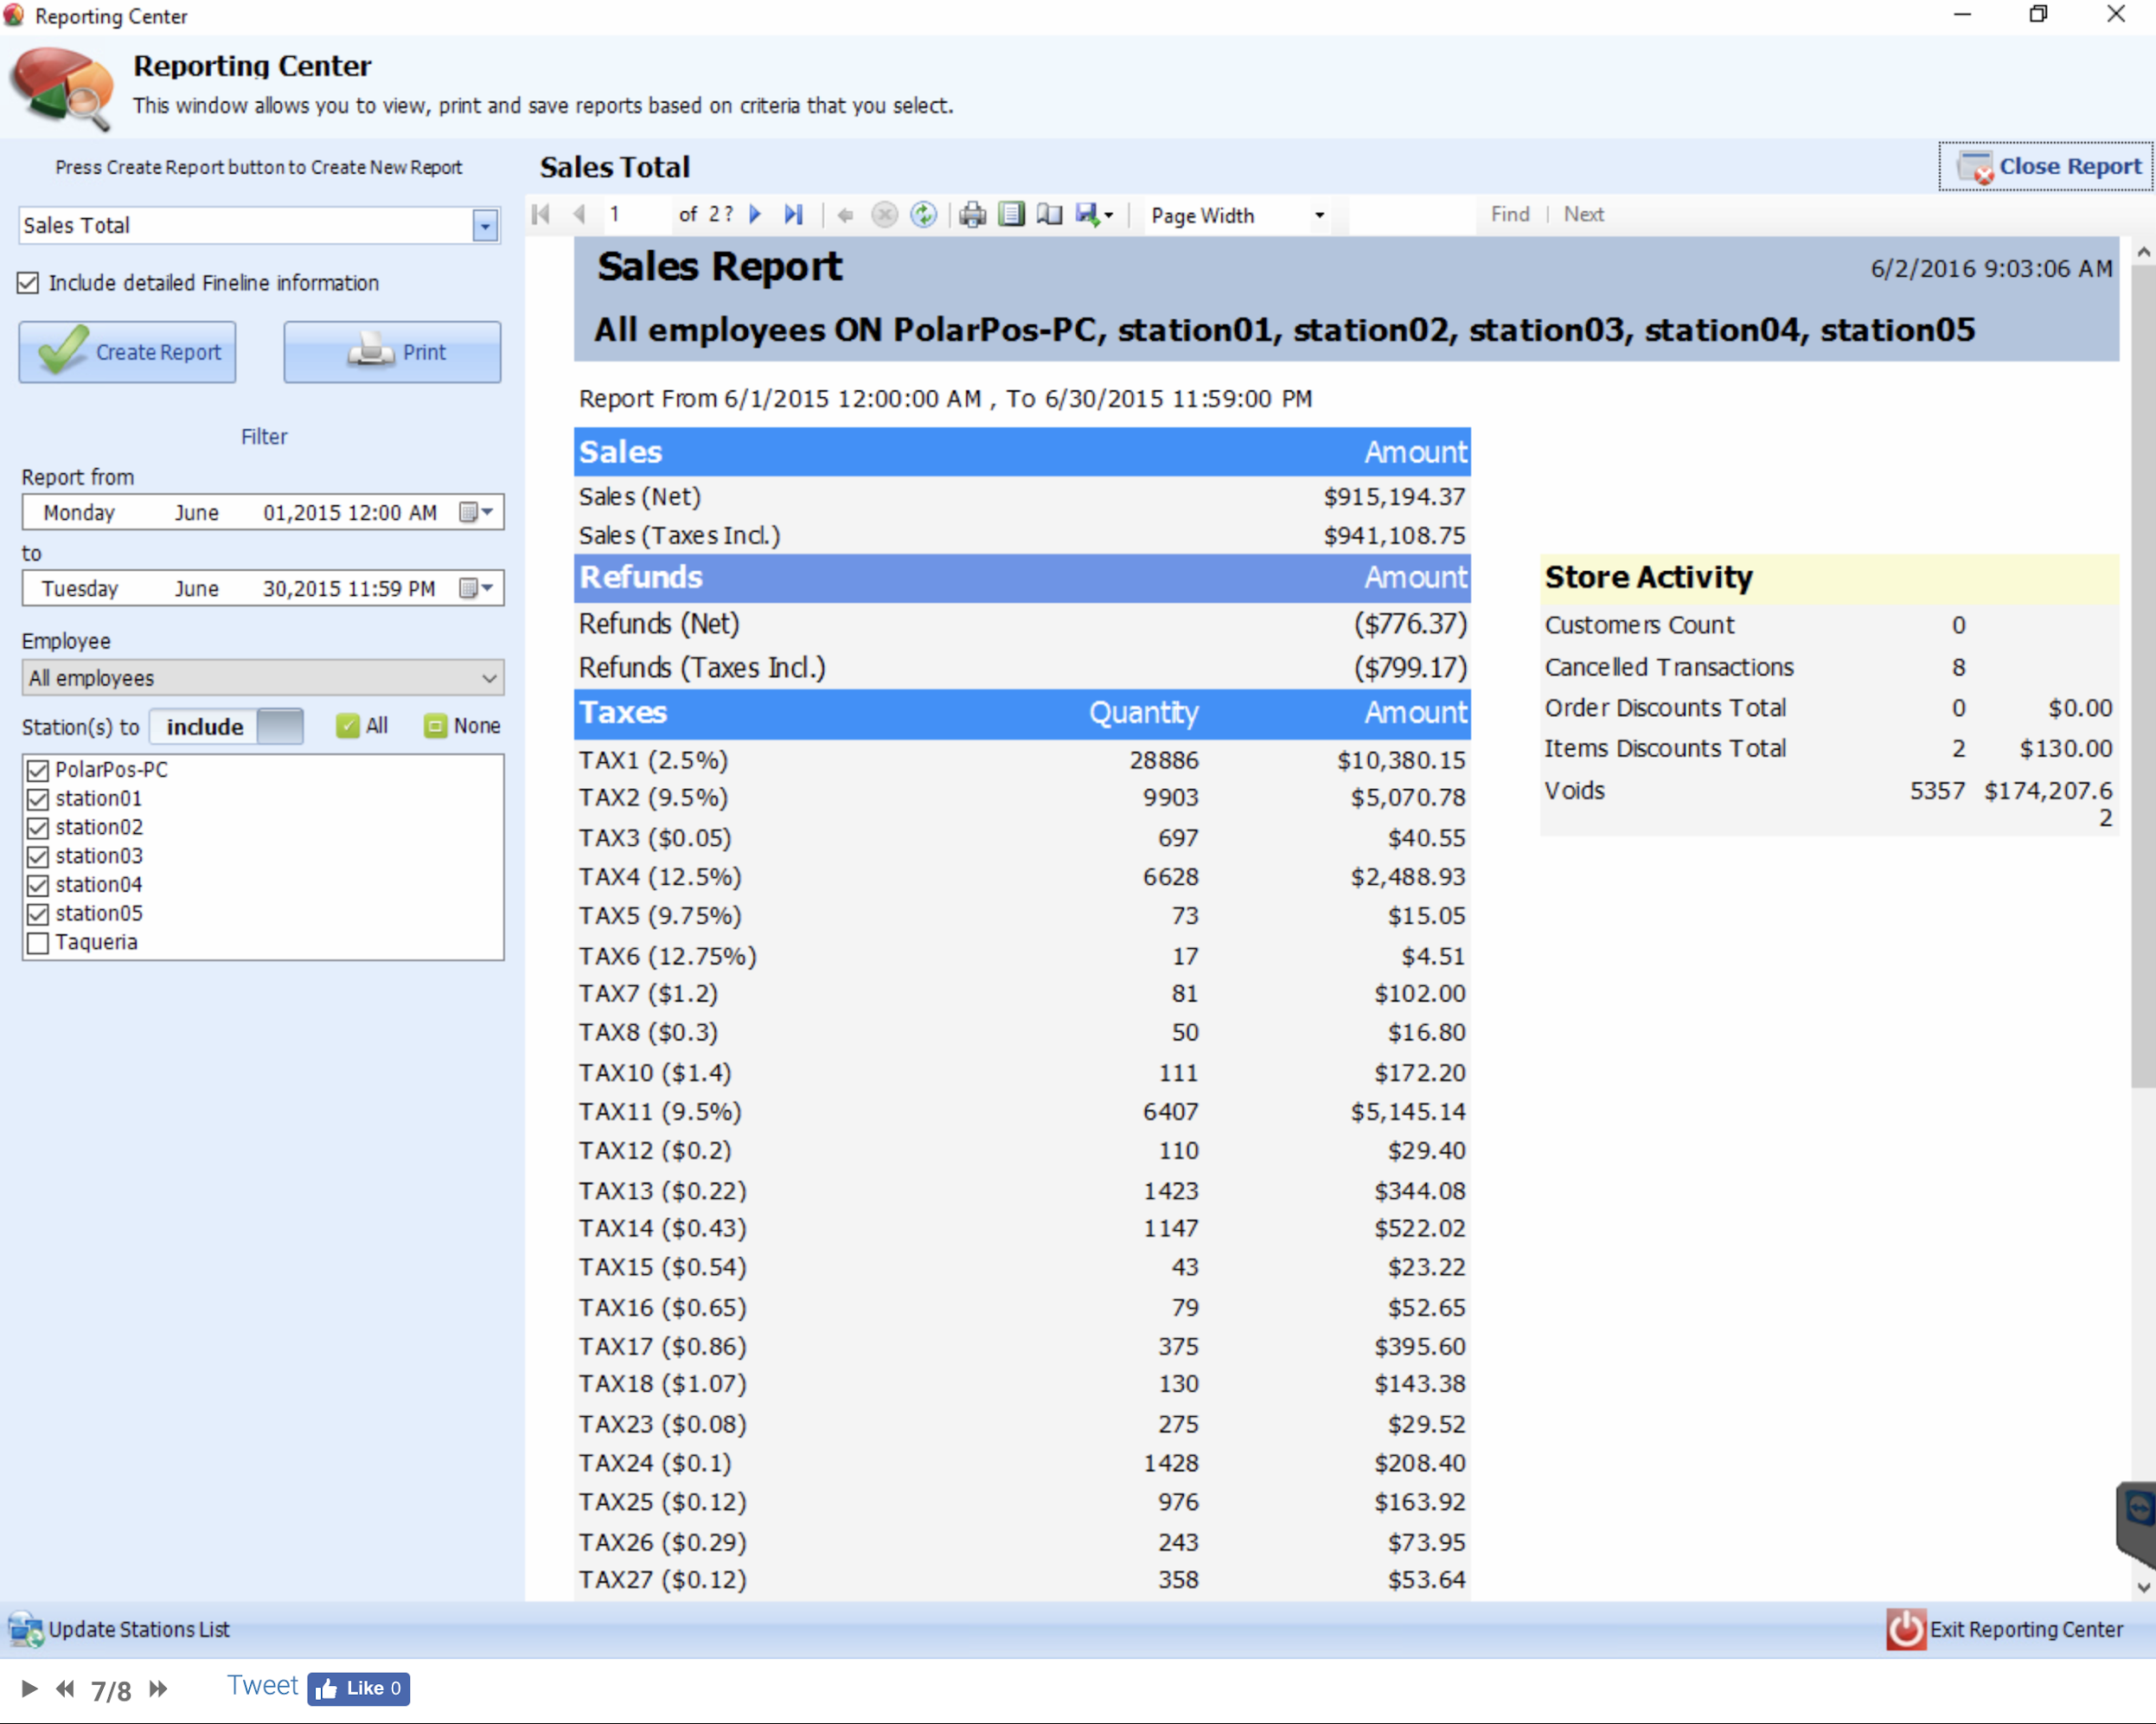The height and width of the screenshot is (1724, 2156).
Task: Go to next report page
Action: point(756,214)
